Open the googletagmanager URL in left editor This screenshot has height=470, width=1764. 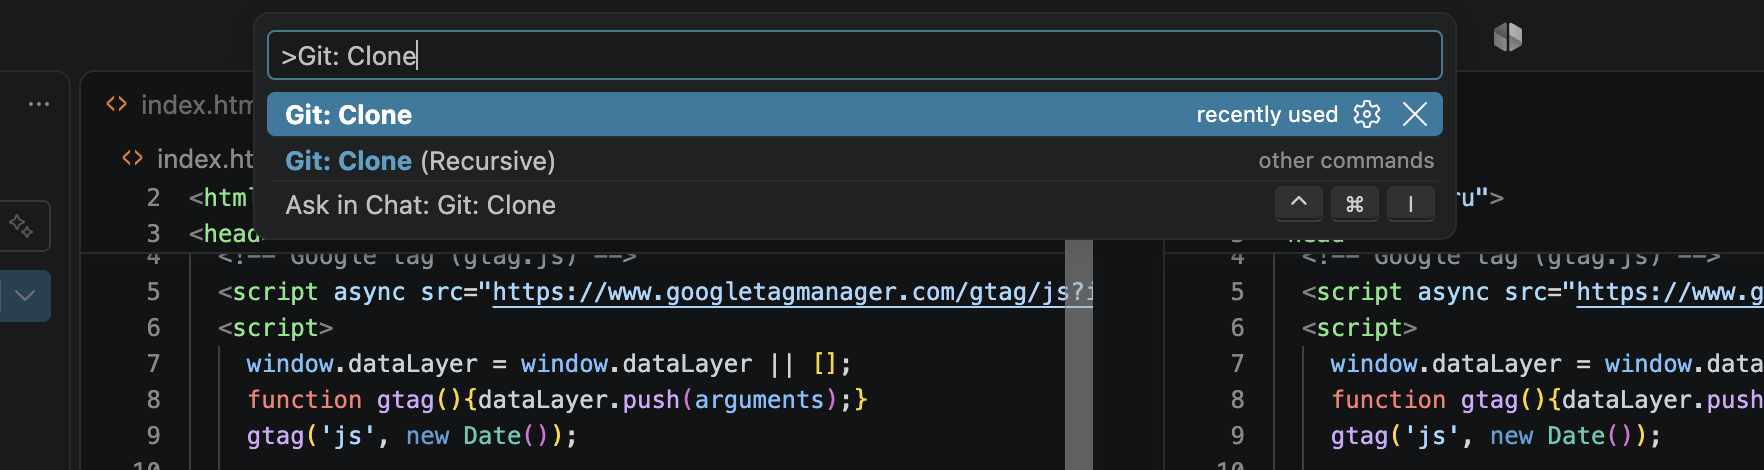[x=792, y=291]
